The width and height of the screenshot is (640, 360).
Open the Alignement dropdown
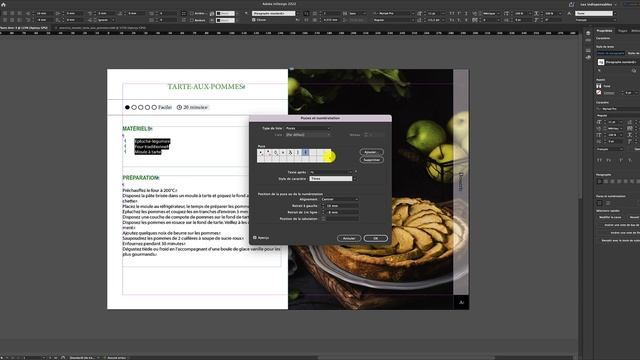tap(340, 199)
